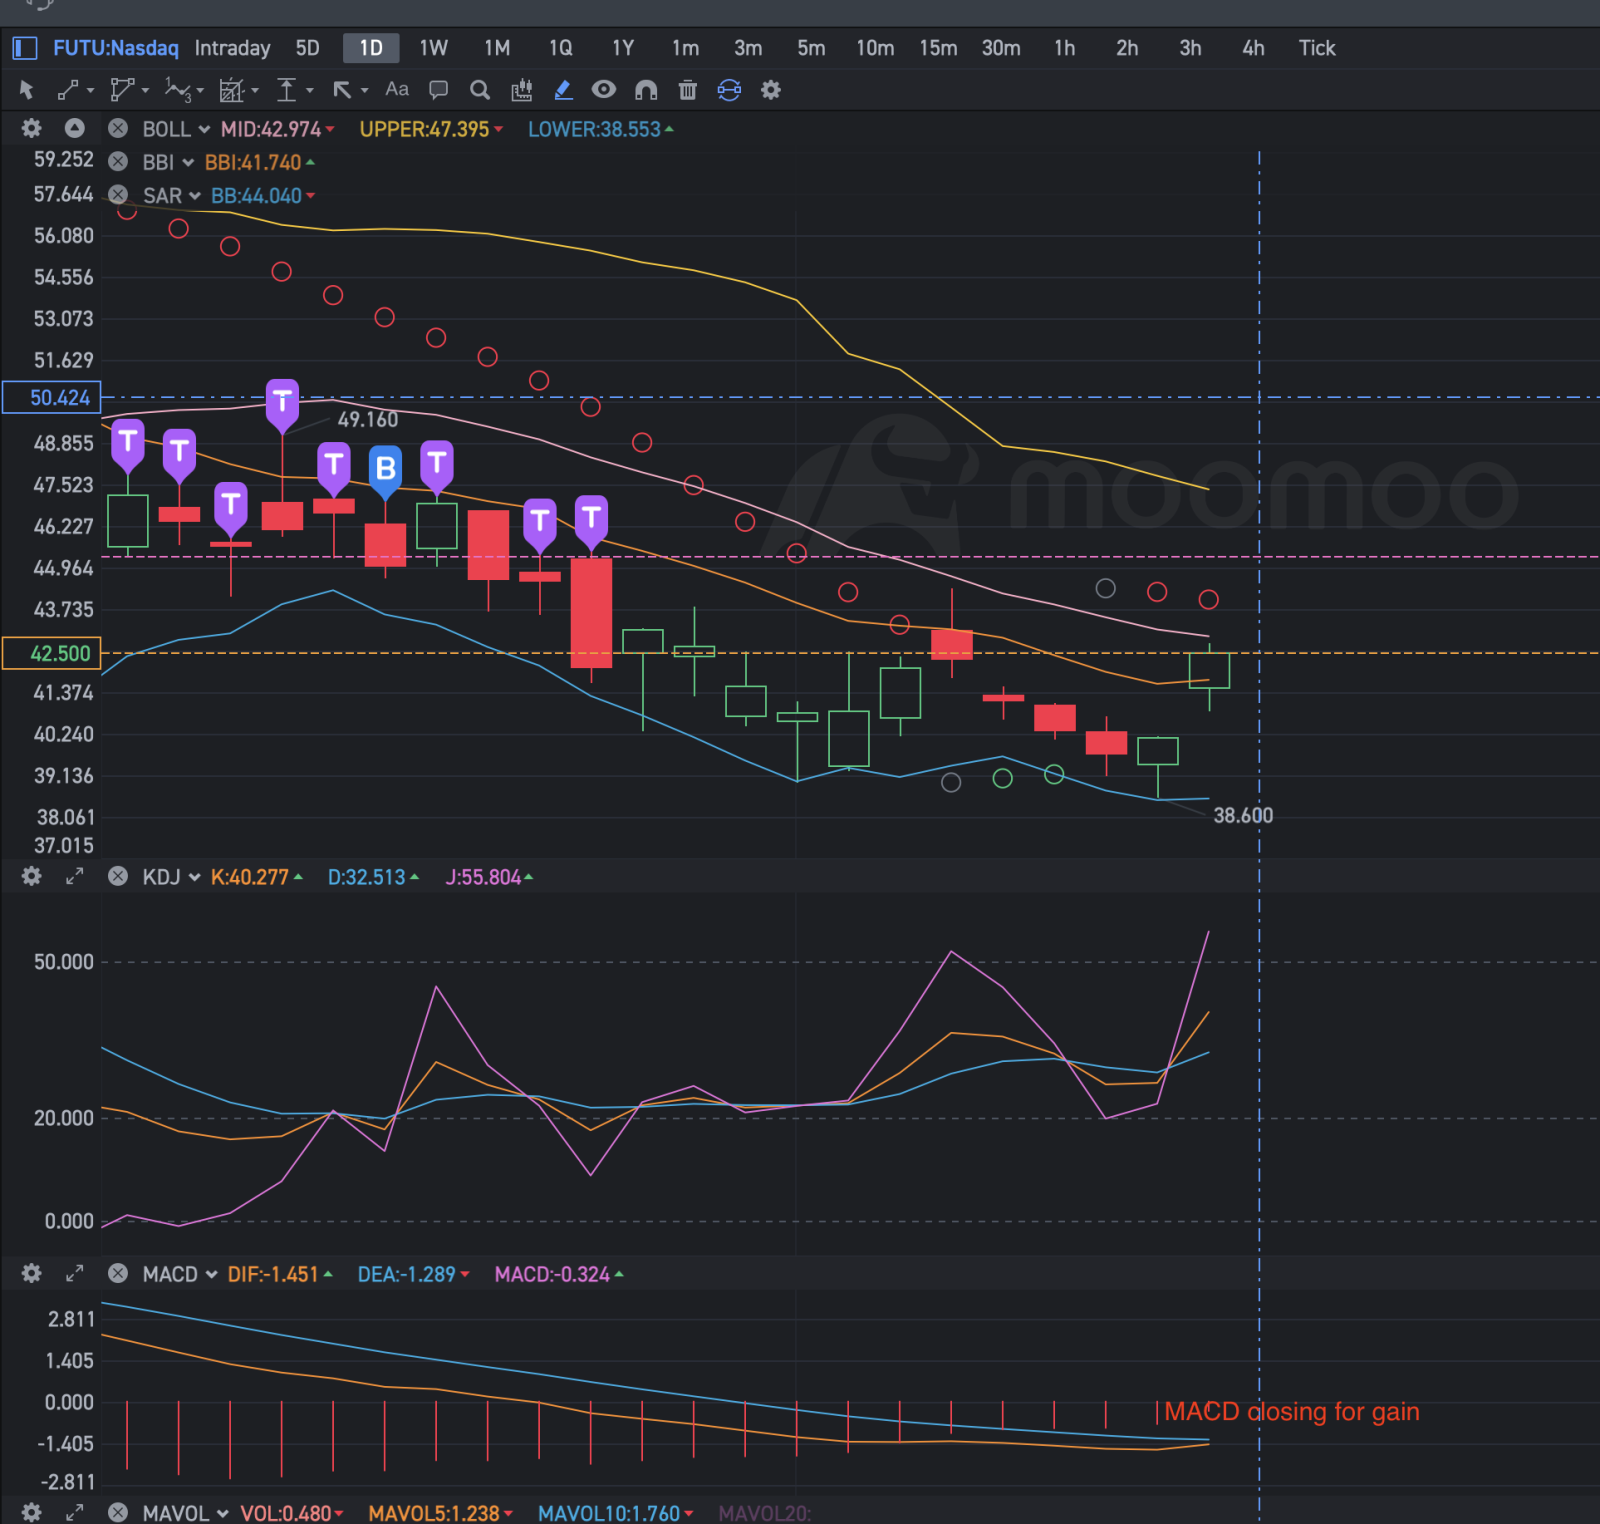Switch to the 5D timeframe
This screenshot has width=1600, height=1524.
pyautogui.click(x=308, y=48)
